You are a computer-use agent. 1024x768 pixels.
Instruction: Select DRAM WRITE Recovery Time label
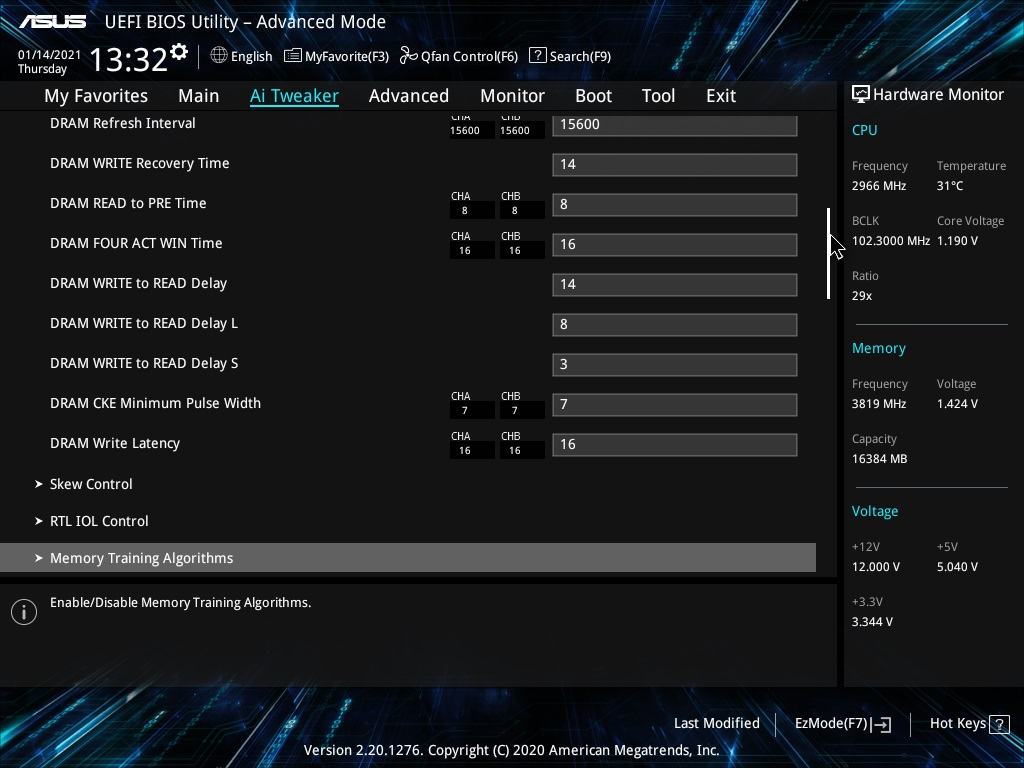point(140,163)
